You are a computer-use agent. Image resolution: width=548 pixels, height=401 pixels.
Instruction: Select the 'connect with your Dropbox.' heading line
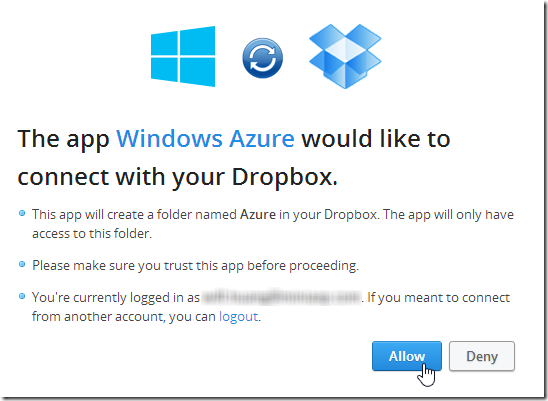pyautogui.click(x=178, y=177)
